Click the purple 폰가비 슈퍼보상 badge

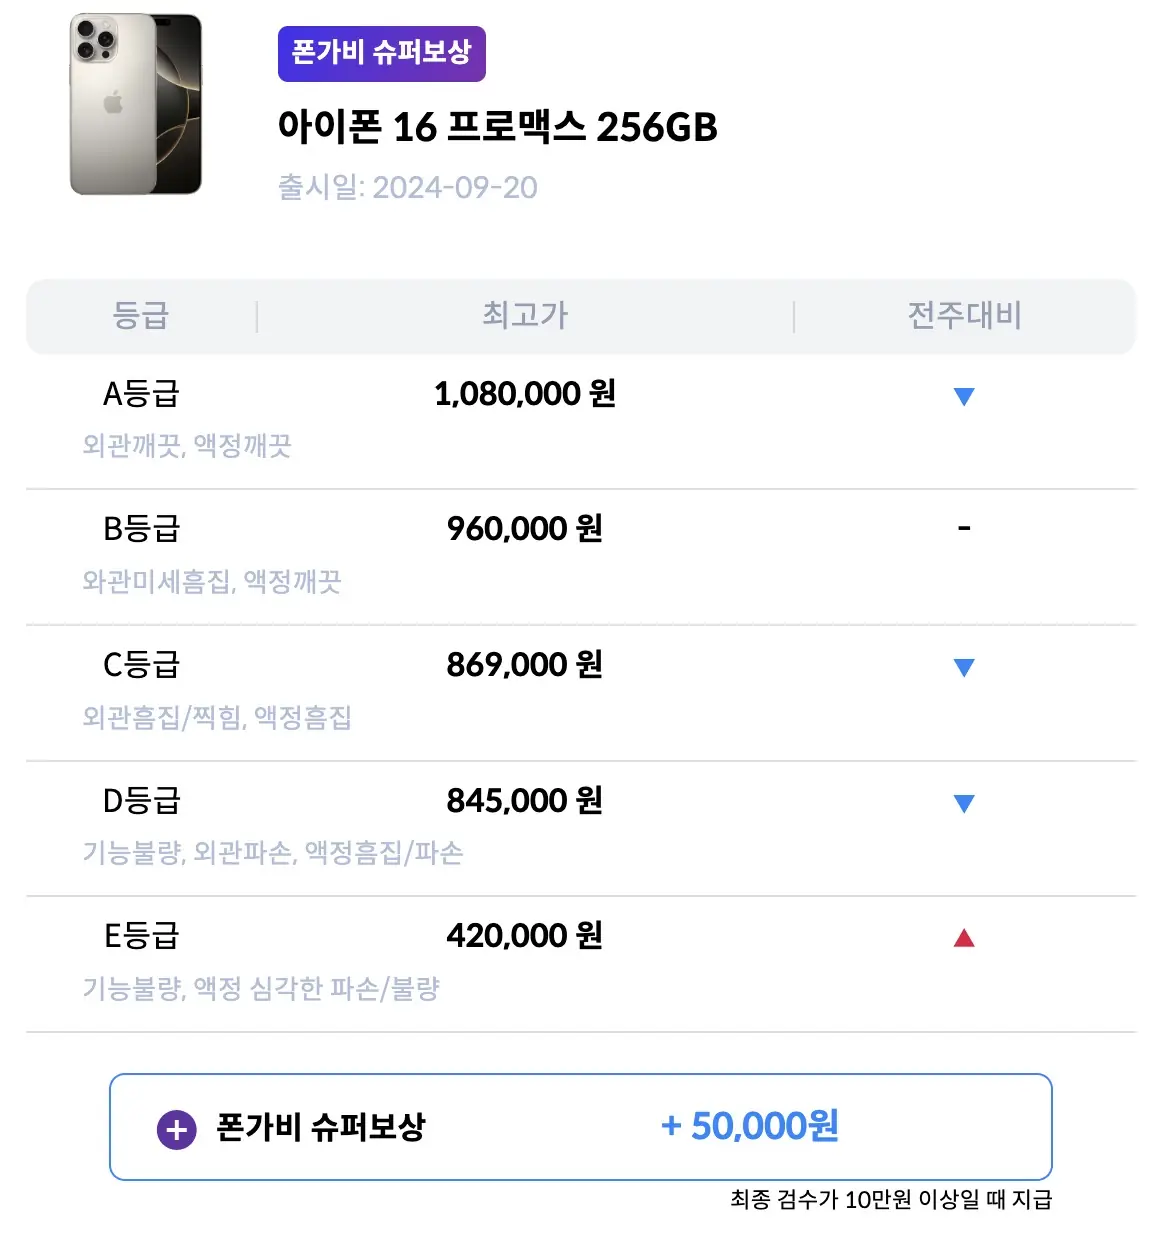[381, 53]
